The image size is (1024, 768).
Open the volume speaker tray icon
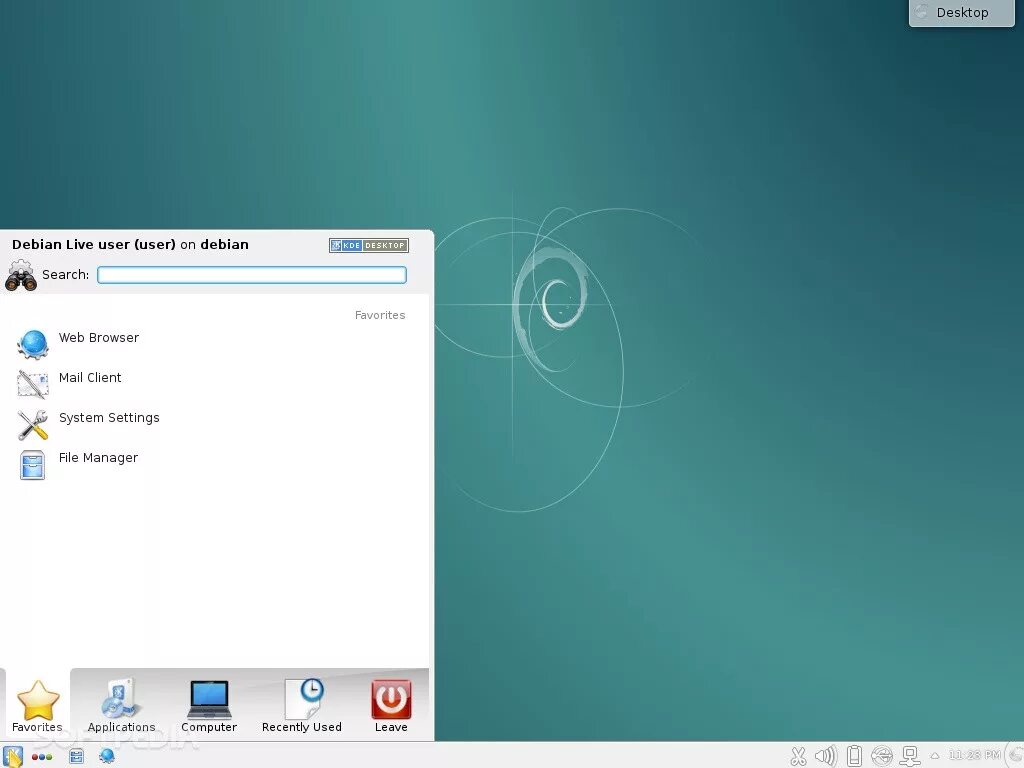pyautogui.click(x=826, y=756)
